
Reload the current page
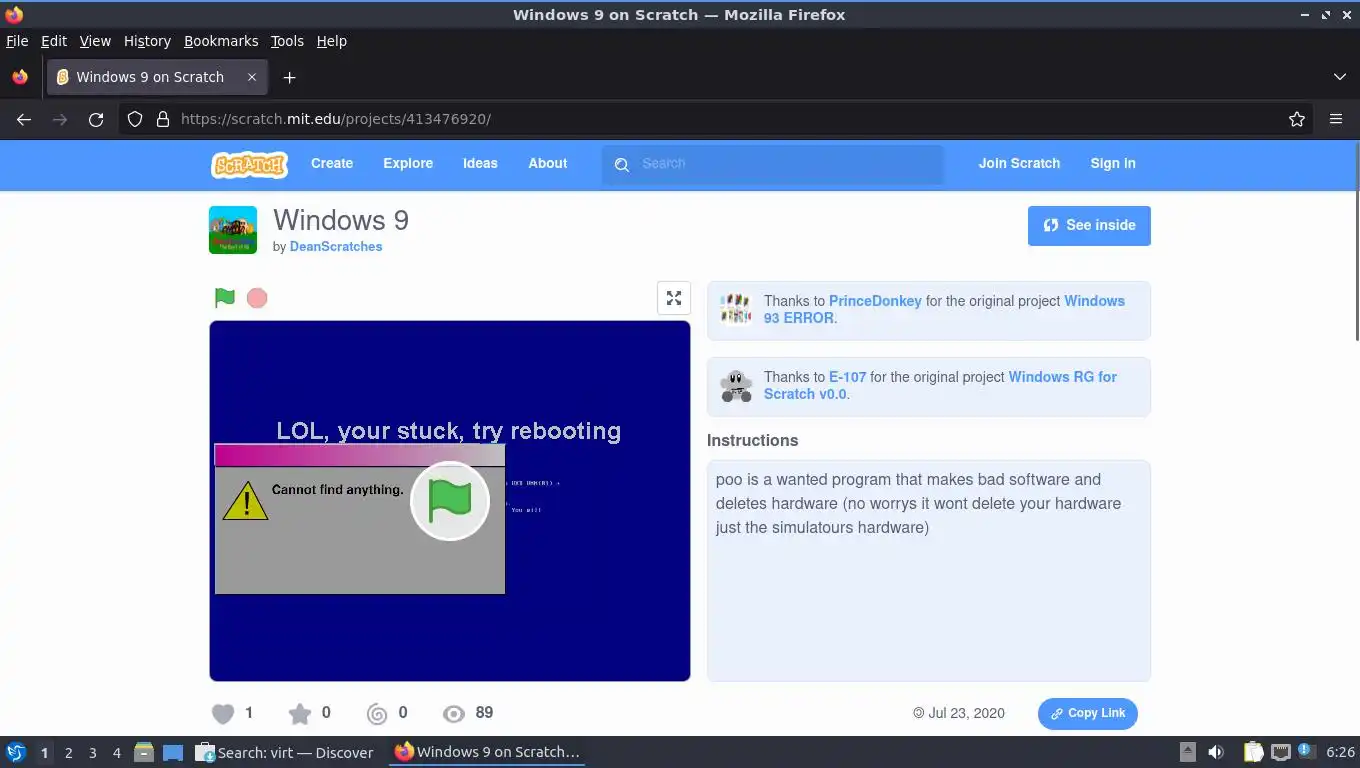(96, 119)
